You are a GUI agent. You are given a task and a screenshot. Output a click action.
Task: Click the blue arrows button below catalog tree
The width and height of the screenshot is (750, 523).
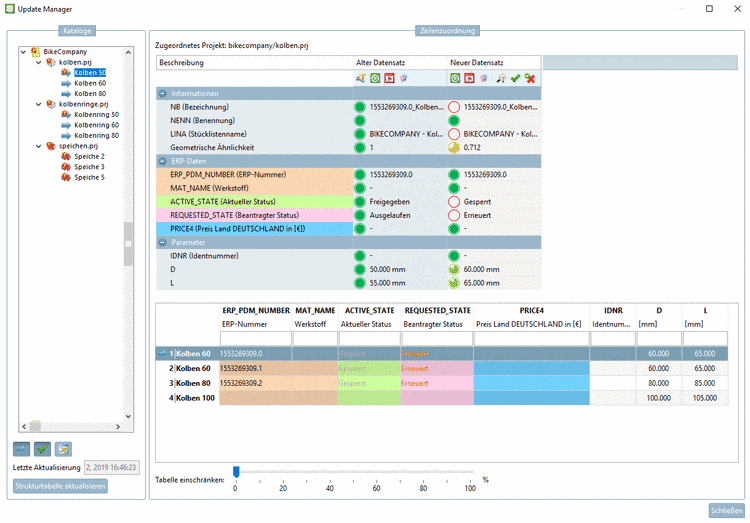point(21,449)
